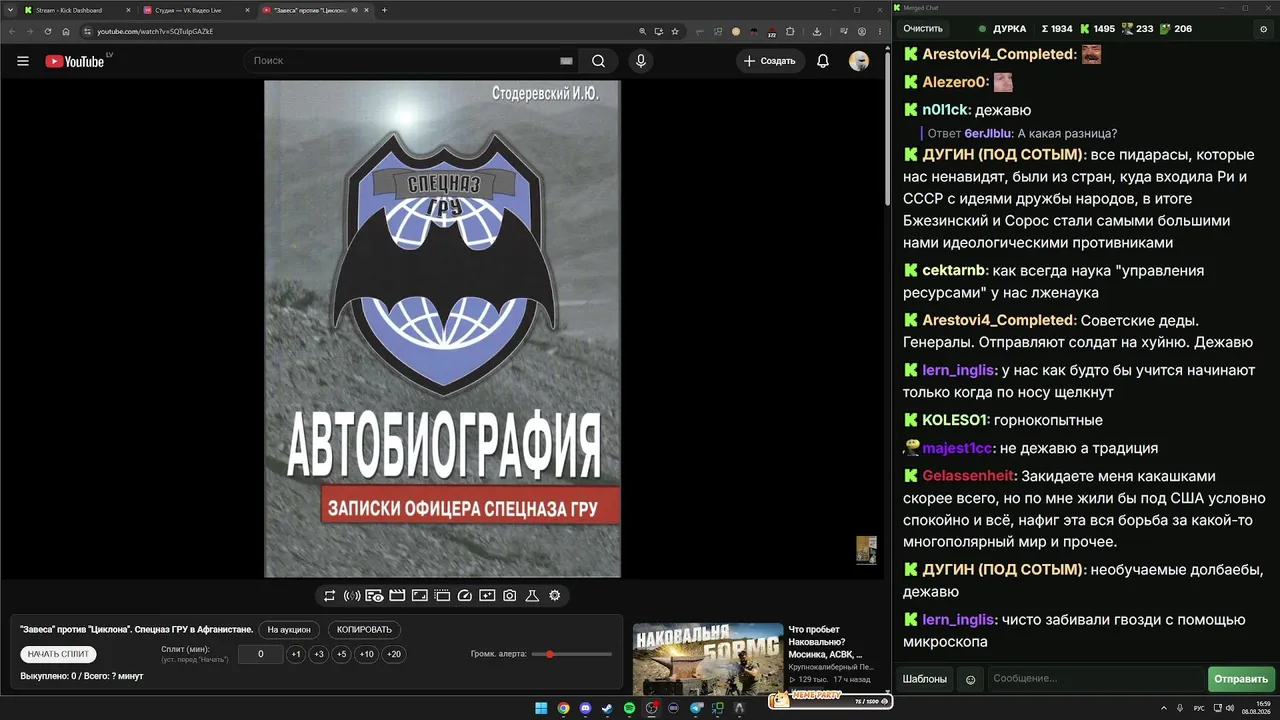1280x720 pixels.
Task: Open Discord from the taskbar
Action: pos(585,708)
